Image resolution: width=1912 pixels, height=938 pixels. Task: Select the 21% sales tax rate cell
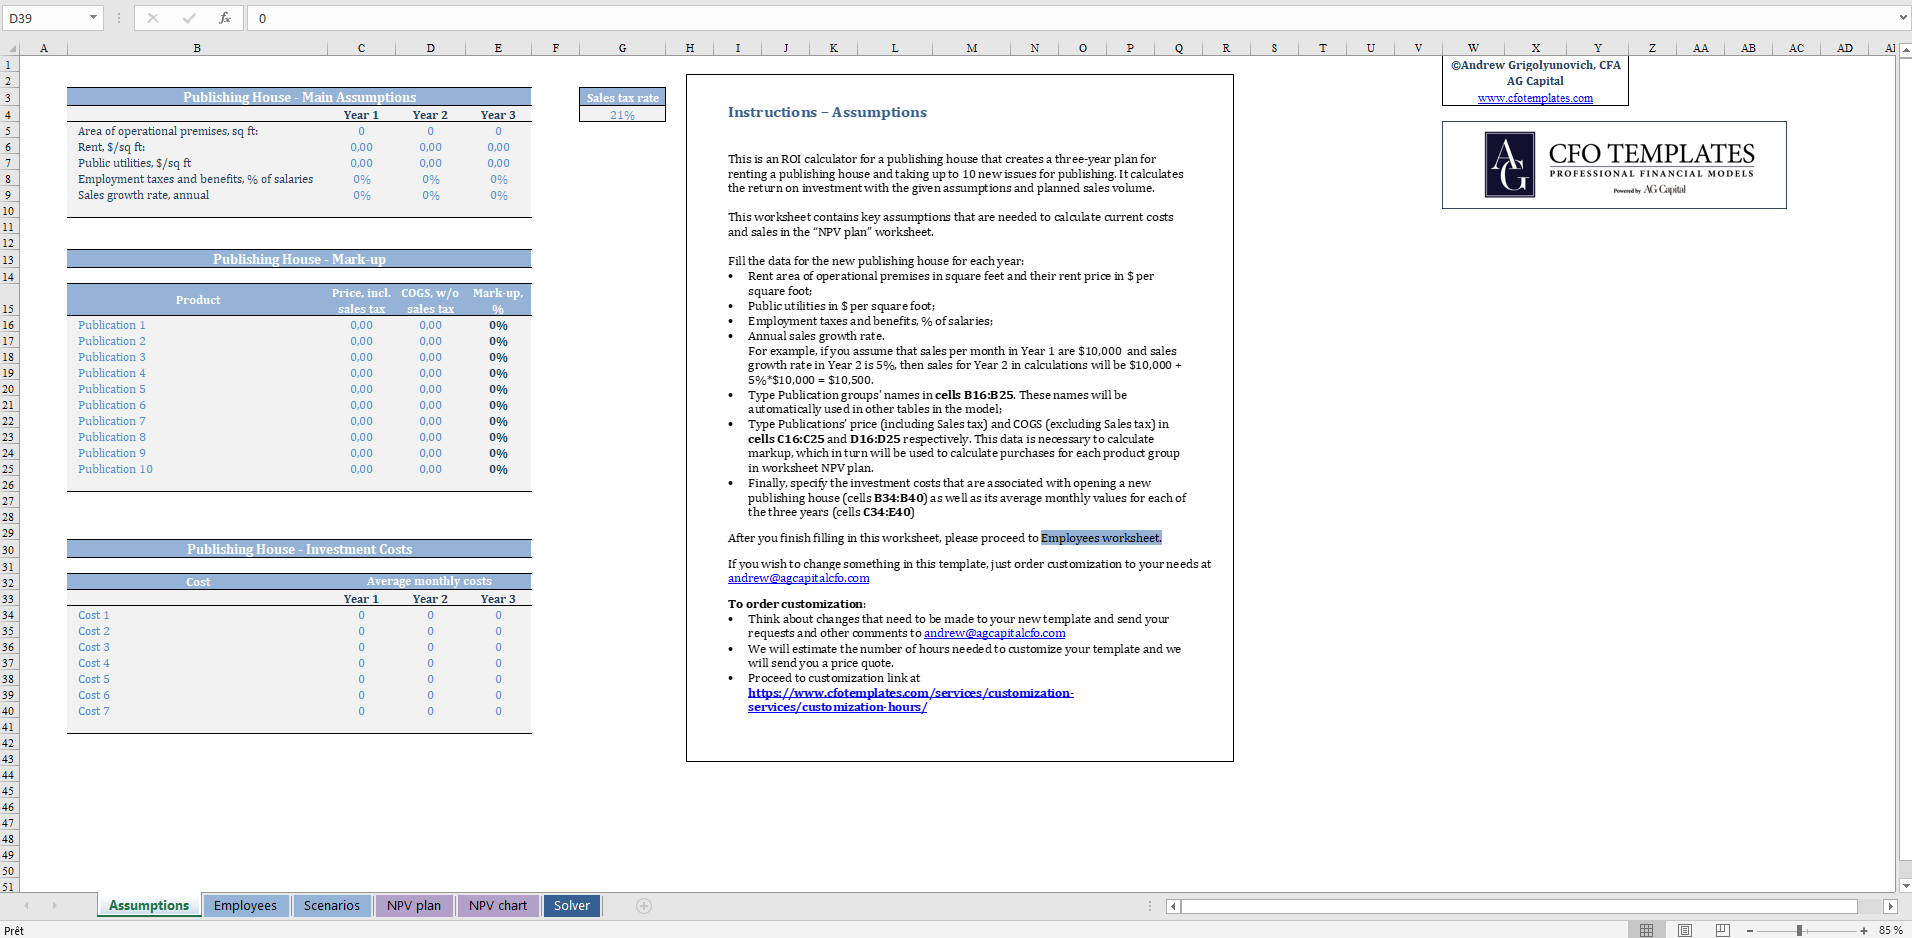point(622,115)
